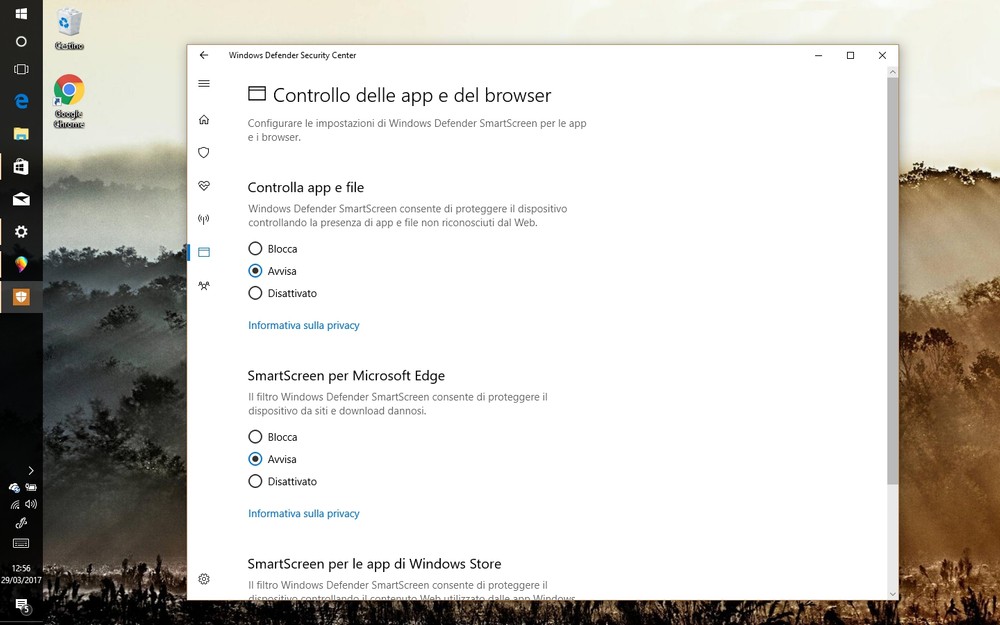Viewport: 1000px width, 625px height.
Task: Open the Action Center notifications icon
Action: pyautogui.click(x=22, y=605)
